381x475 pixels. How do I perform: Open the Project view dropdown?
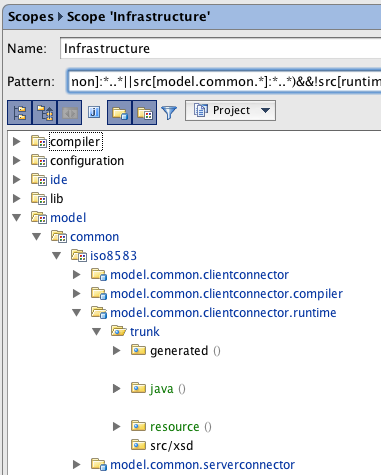[230, 110]
